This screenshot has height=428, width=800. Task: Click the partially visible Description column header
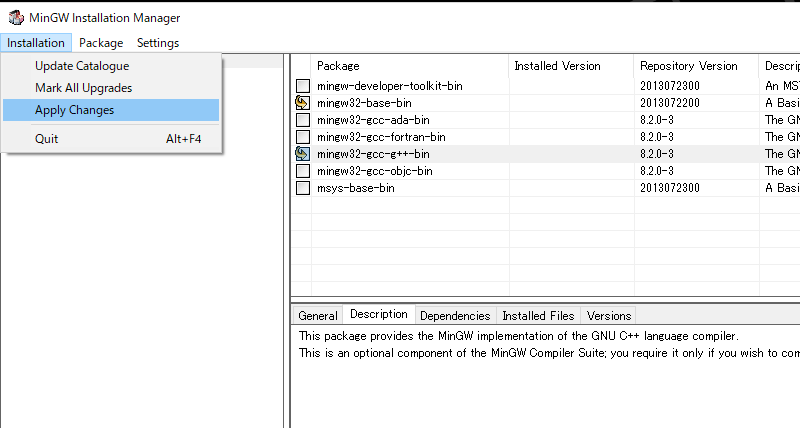pyautogui.click(x=780, y=66)
